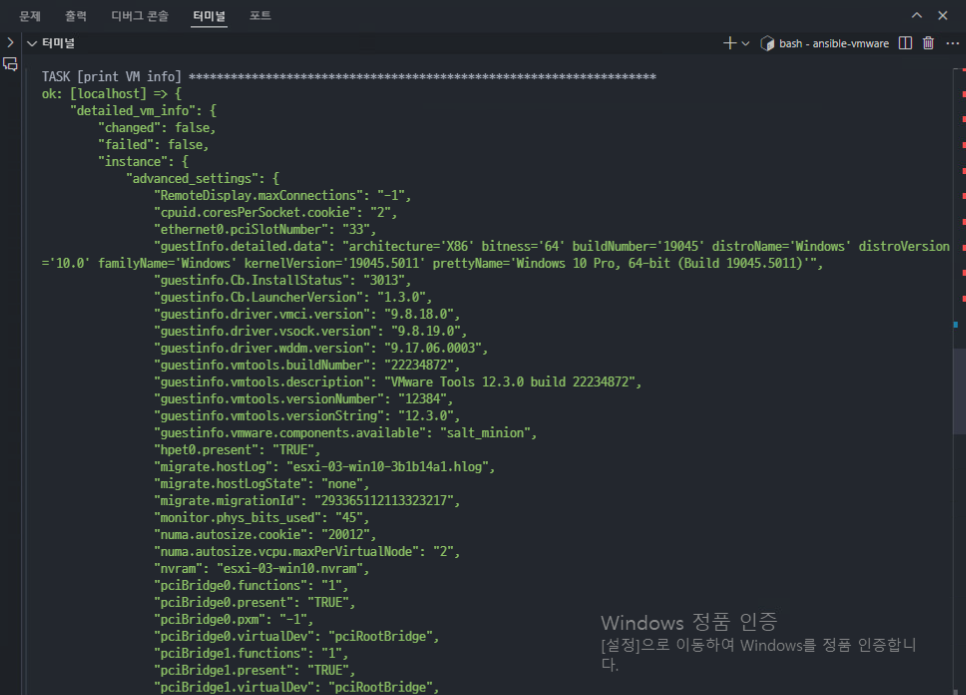966x695 pixels.
Task: Select the bash - ansible-vmware terminal
Action: (x=825, y=43)
